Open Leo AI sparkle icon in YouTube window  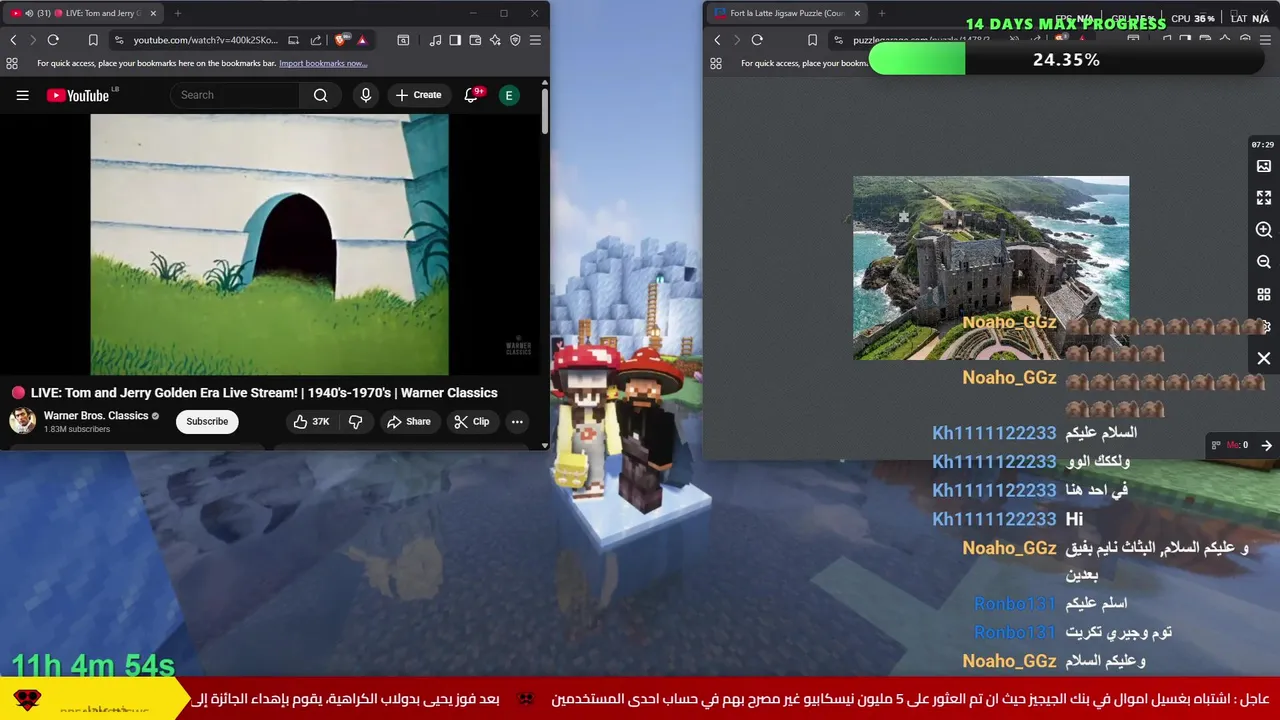(495, 40)
